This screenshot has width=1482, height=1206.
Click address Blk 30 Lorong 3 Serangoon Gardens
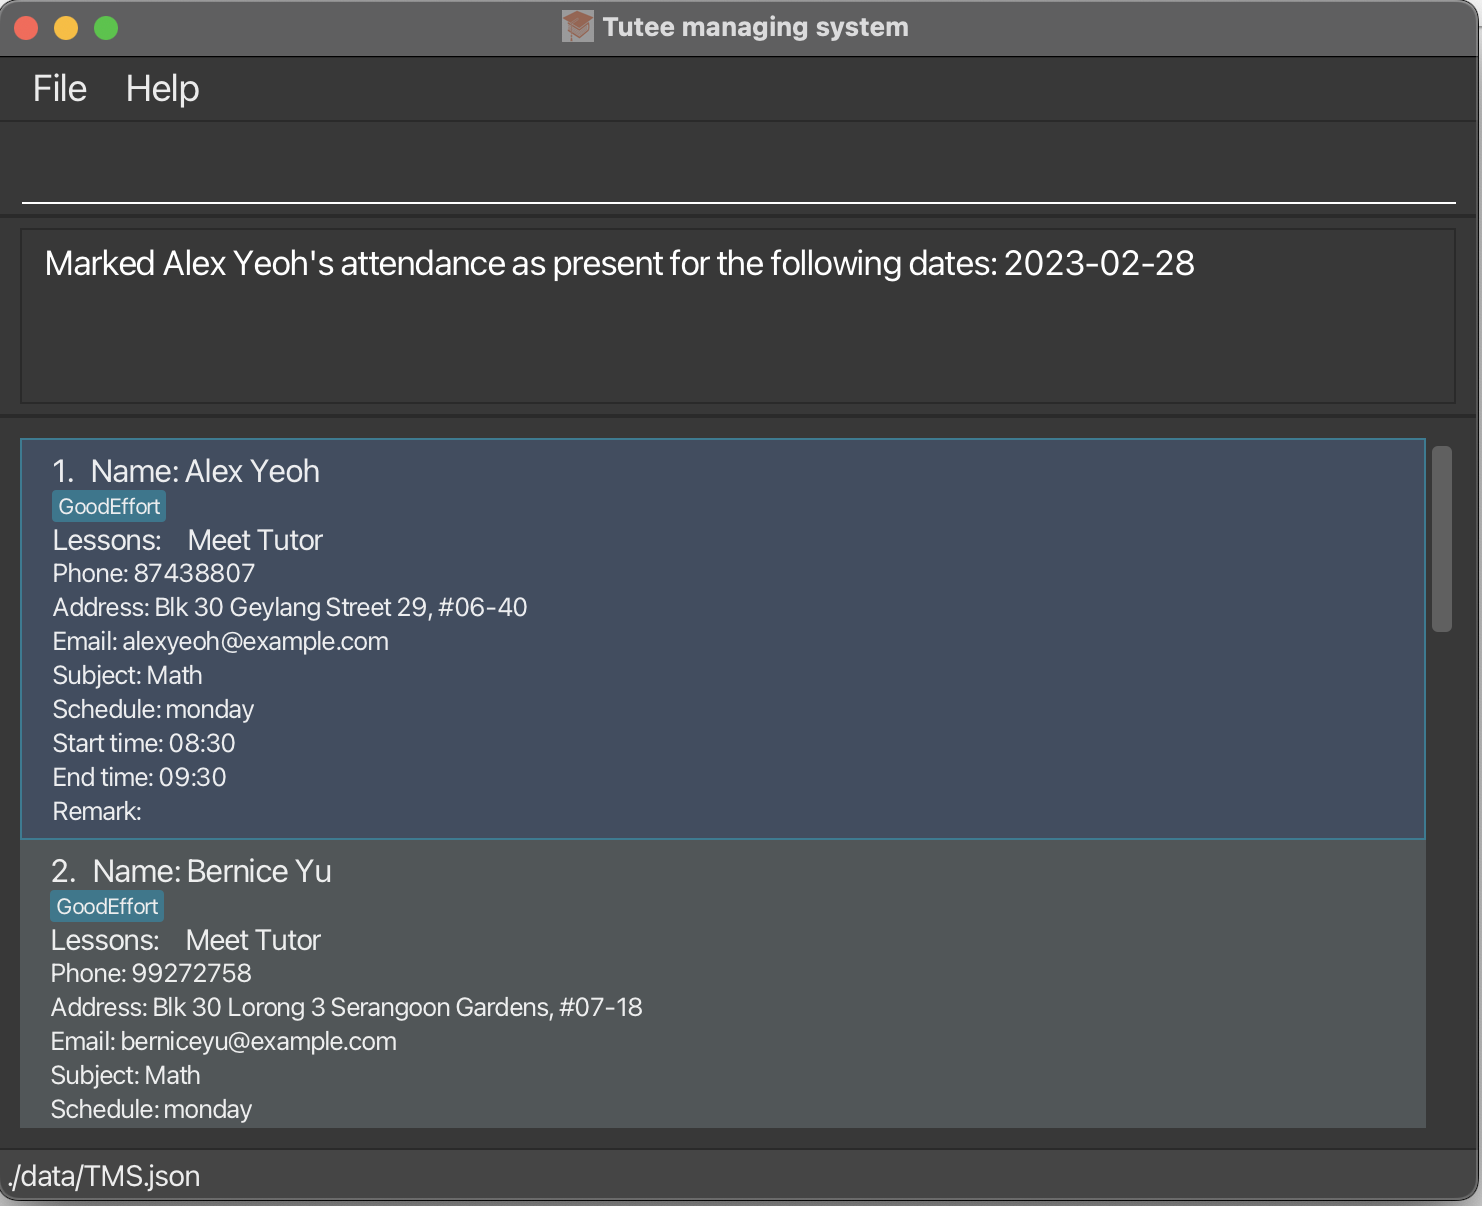point(346,1007)
